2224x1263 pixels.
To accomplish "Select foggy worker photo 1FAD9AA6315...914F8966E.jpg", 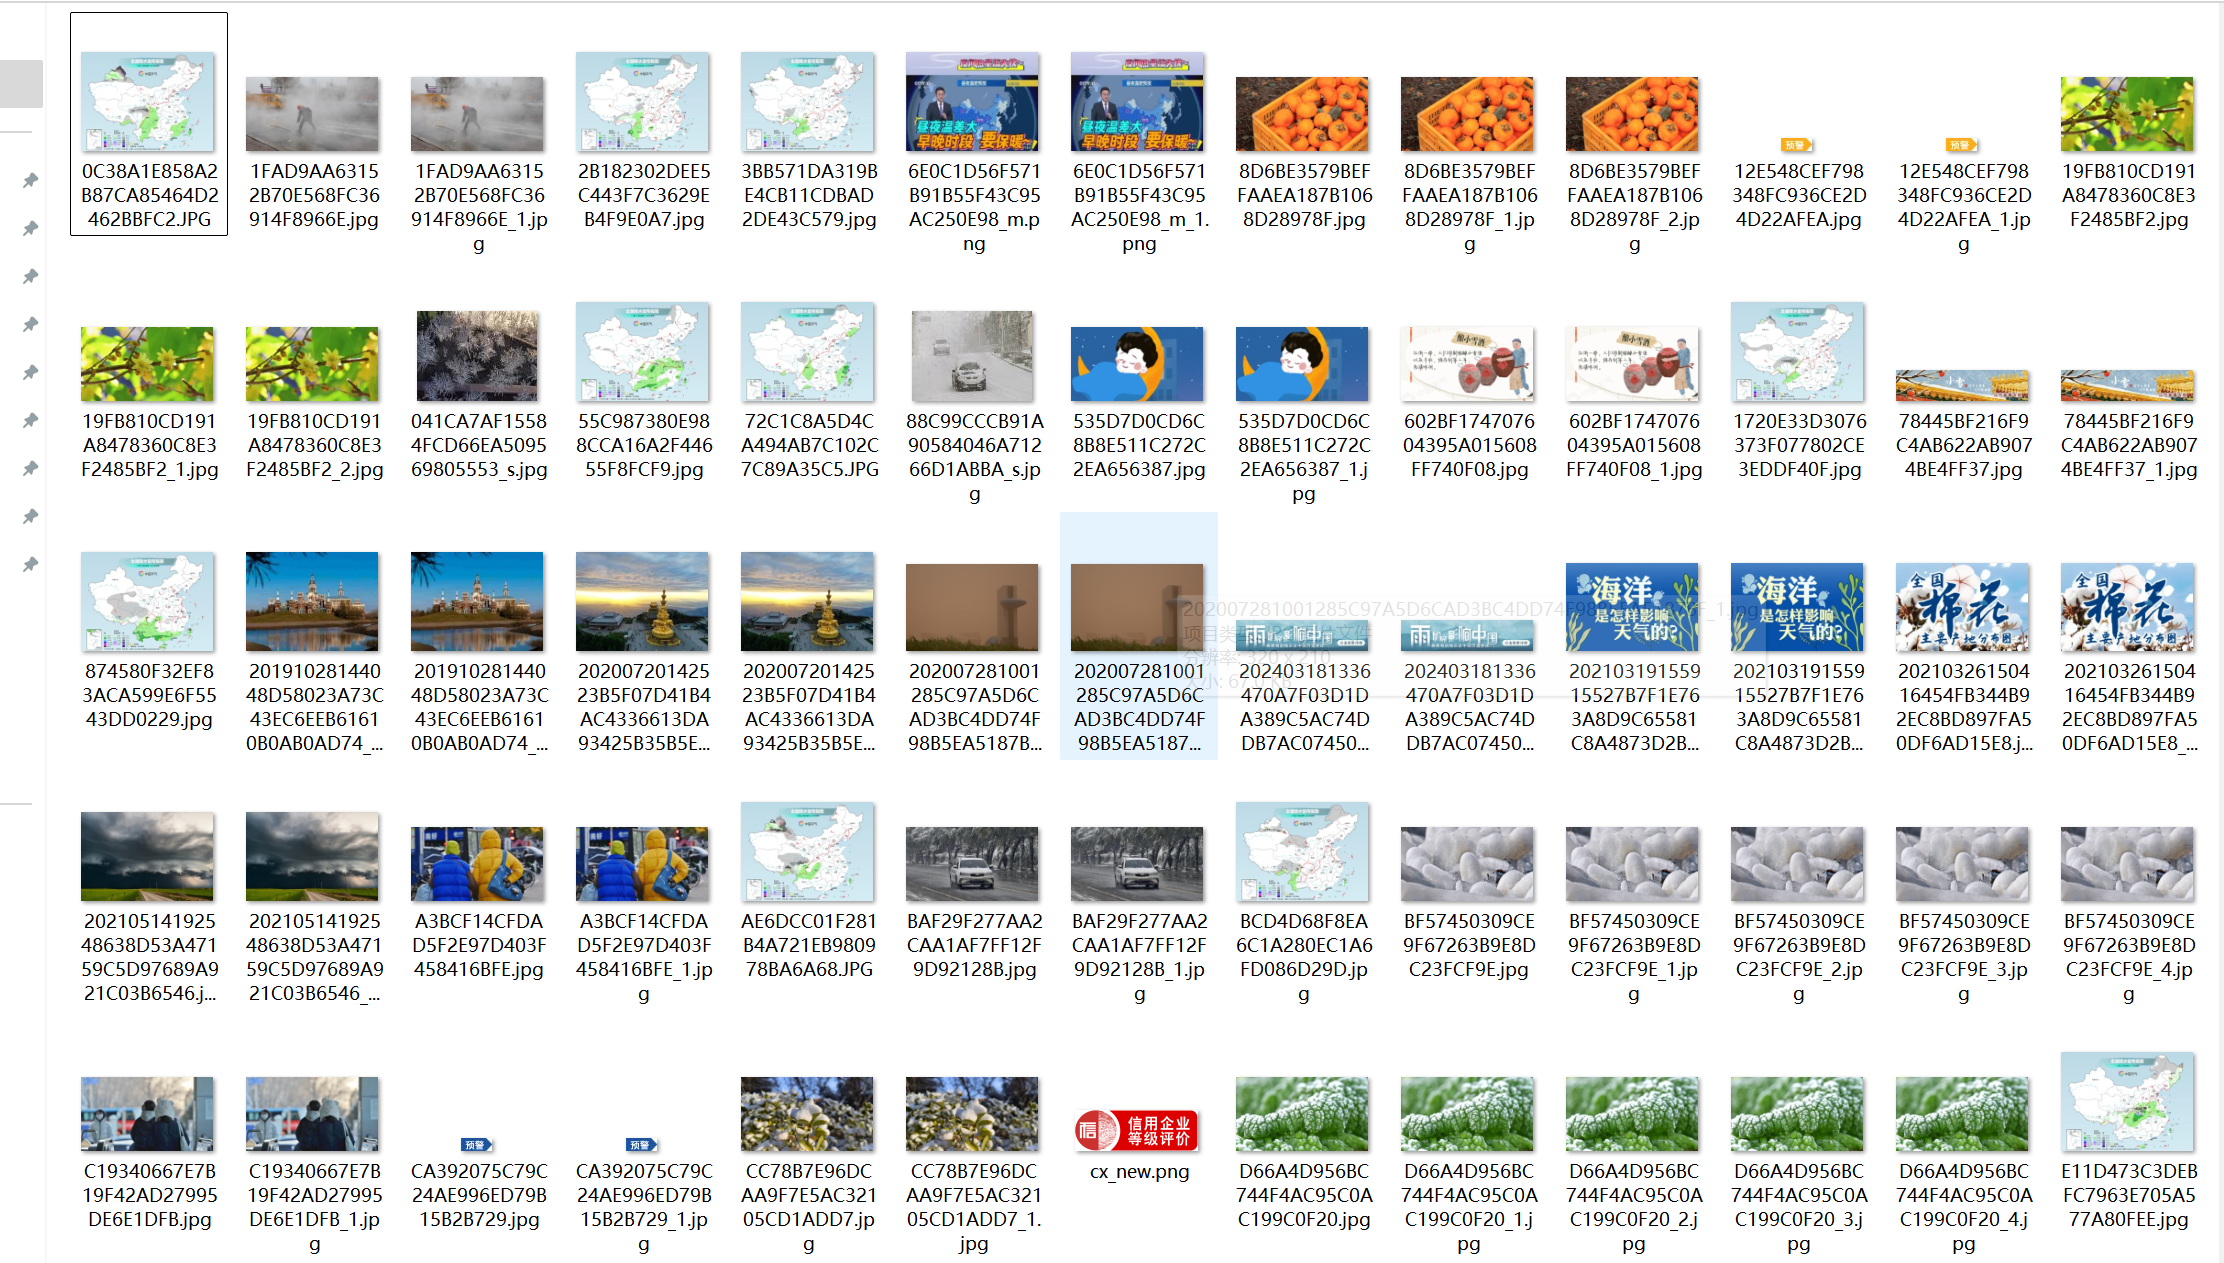I will coord(313,114).
